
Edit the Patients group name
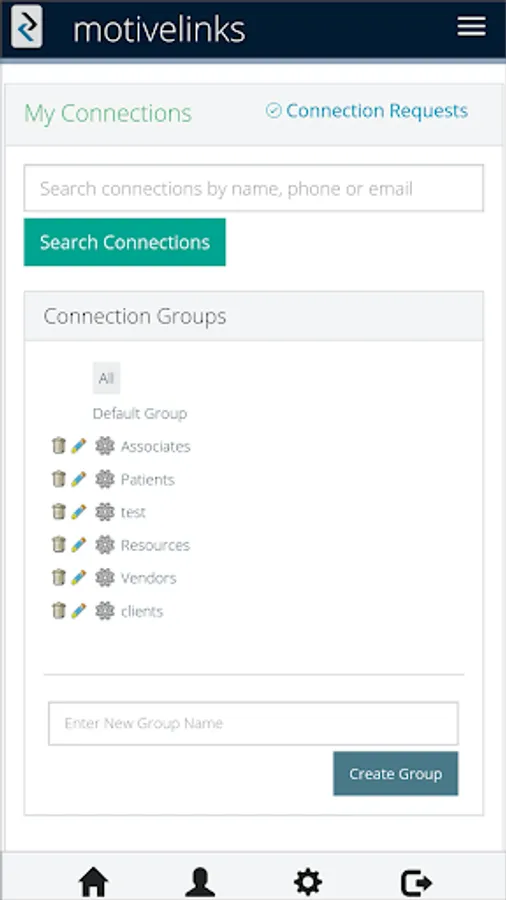pyautogui.click(x=79, y=479)
